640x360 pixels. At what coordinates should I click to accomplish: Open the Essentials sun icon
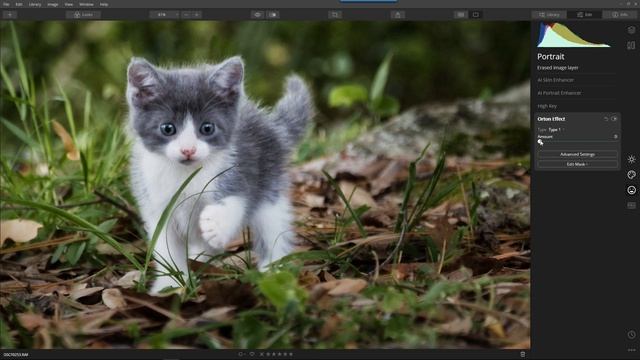coord(631,159)
